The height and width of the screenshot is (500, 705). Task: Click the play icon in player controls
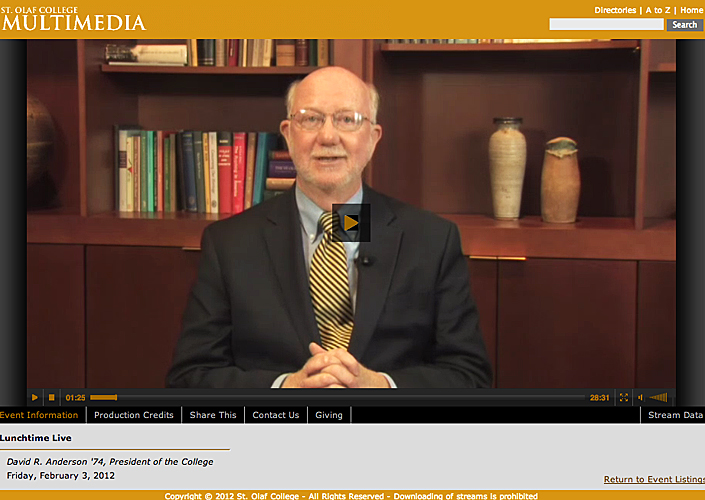pyautogui.click(x=35, y=397)
